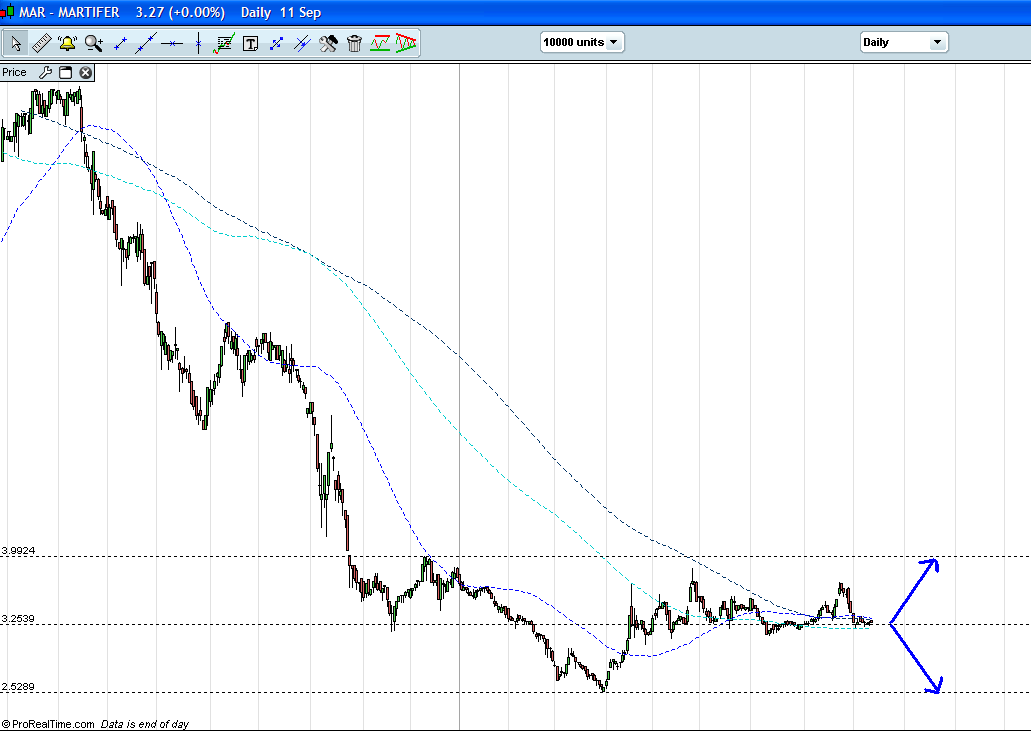The width and height of the screenshot is (1031, 733).
Task: Open Price panel wrench settings
Action: tap(45, 72)
